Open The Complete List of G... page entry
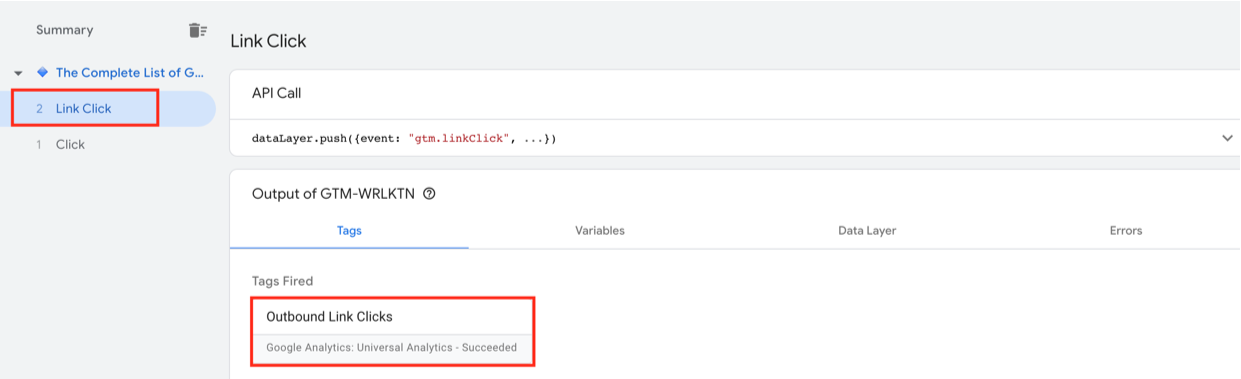The image size is (1241, 379). click(130, 72)
